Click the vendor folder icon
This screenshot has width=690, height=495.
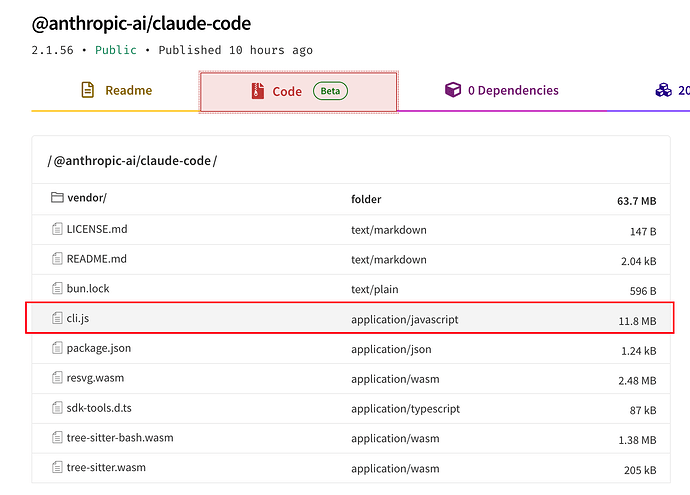pyautogui.click(x=57, y=197)
